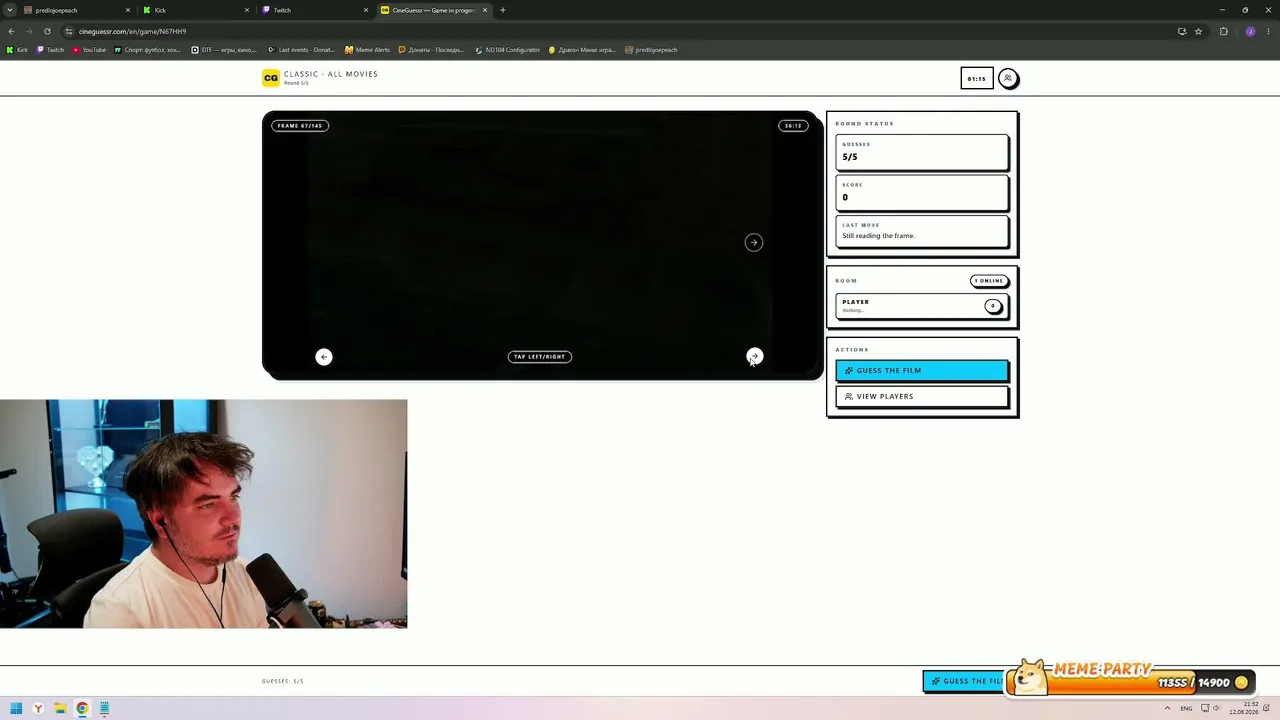Open the Last events bookmark

tap(301, 50)
